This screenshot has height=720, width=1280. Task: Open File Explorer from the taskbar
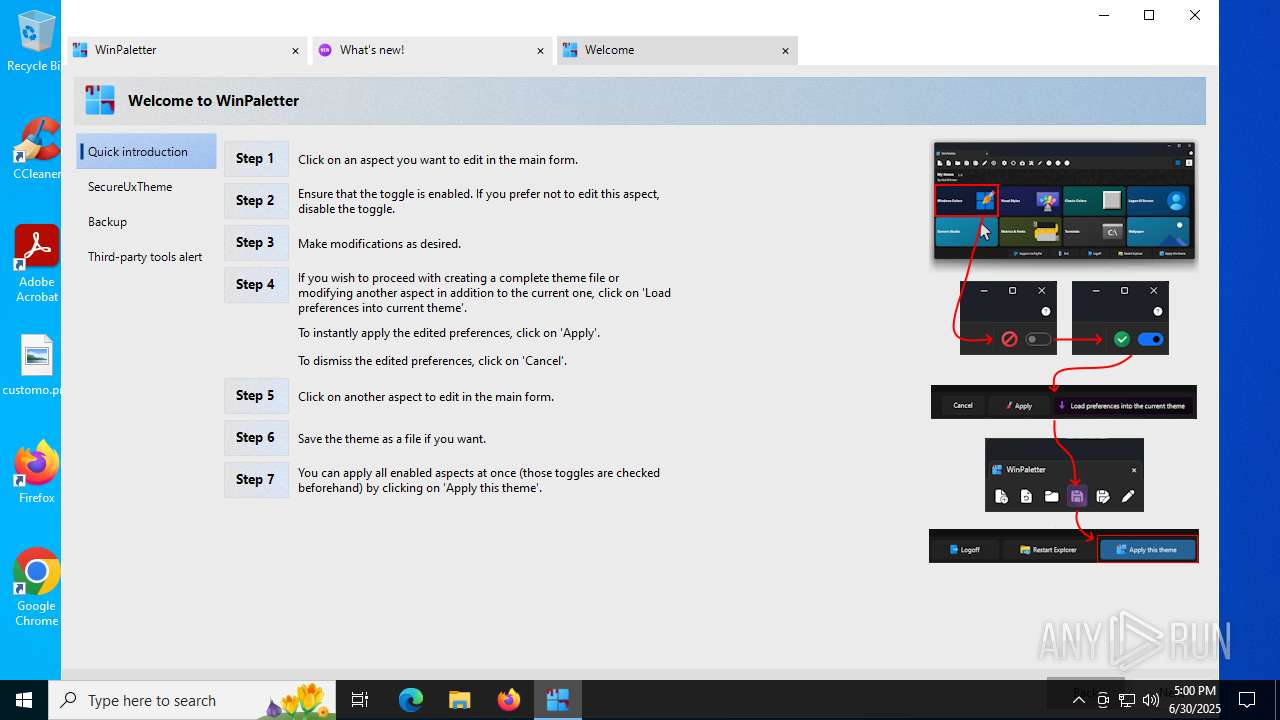click(x=459, y=700)
